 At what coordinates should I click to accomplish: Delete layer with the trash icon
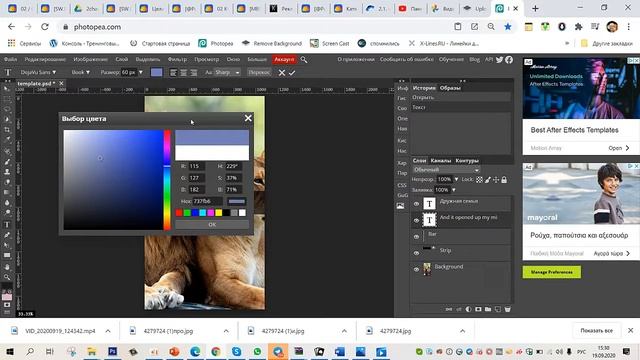click(507, 309)
